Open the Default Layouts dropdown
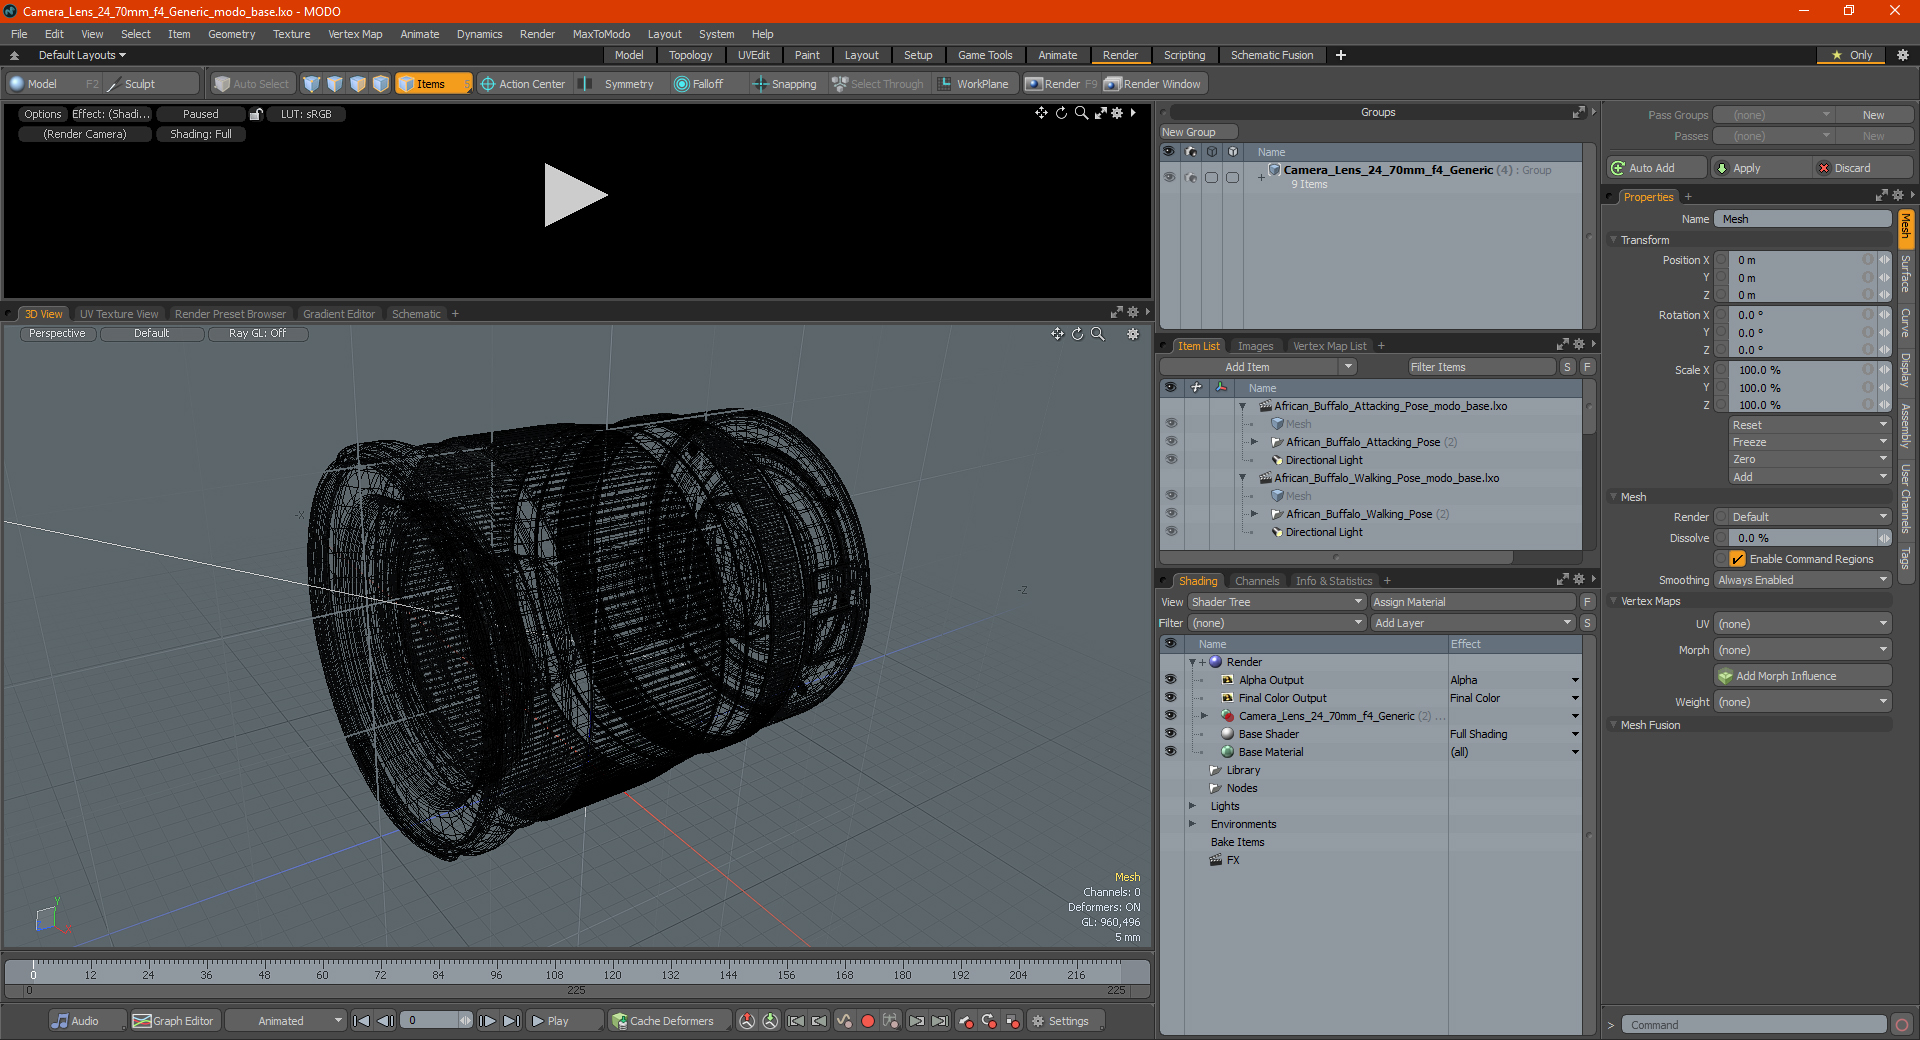 81,55
